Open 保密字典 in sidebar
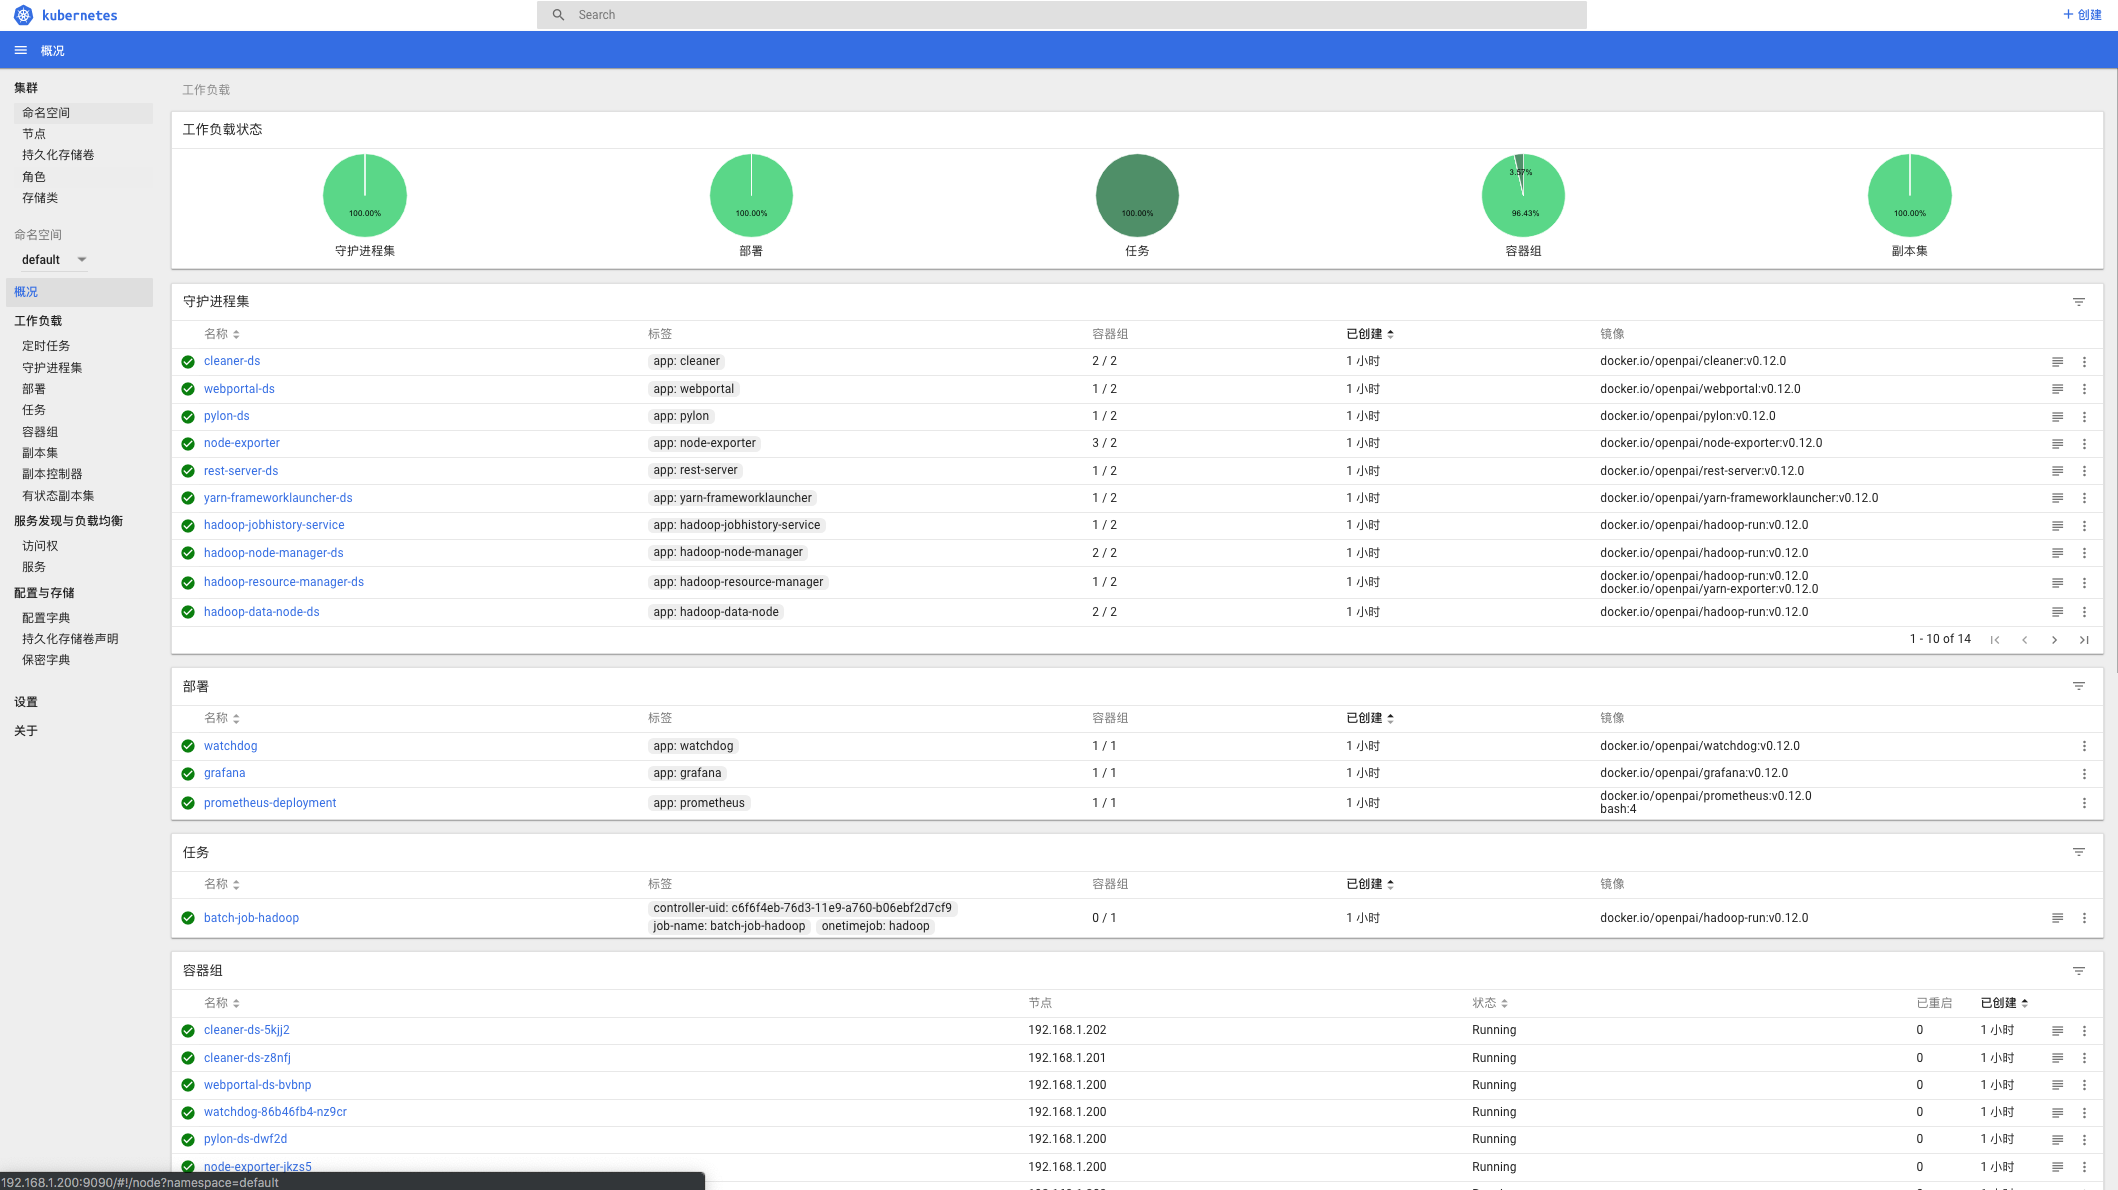 pyautogui.click(x=46, y=660)
